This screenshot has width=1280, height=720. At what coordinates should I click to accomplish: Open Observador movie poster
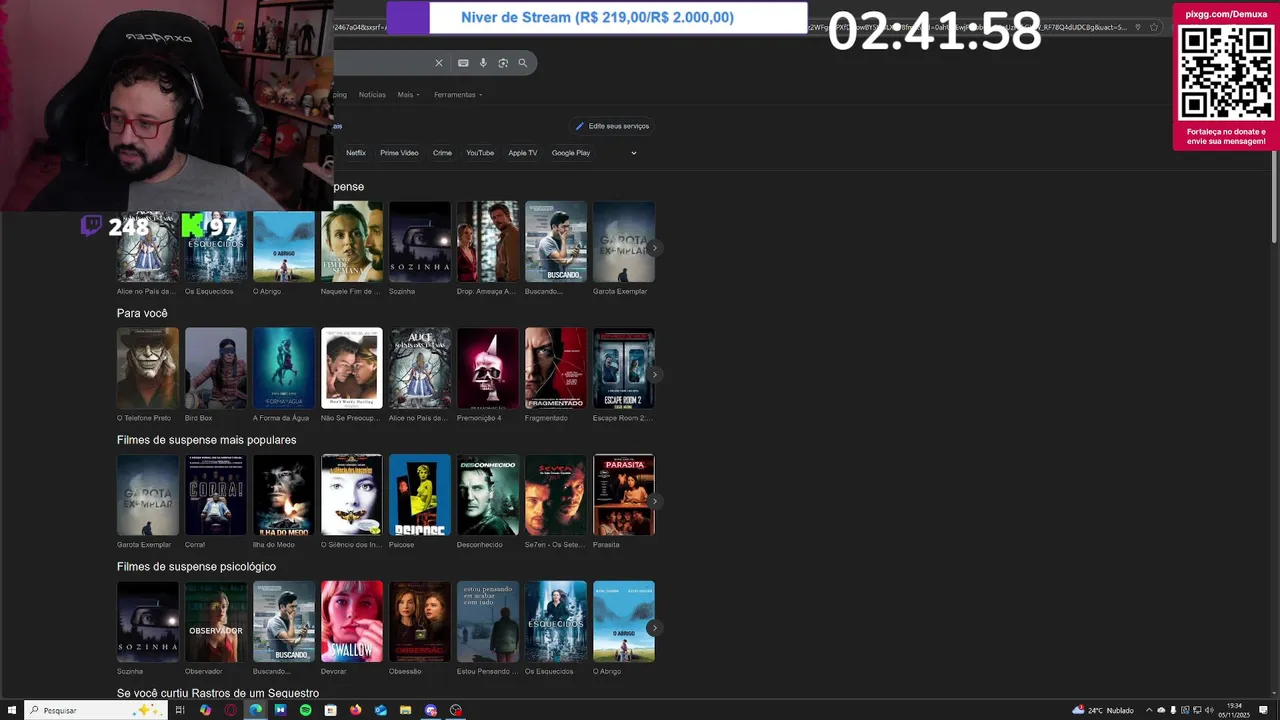click(216, 622)
